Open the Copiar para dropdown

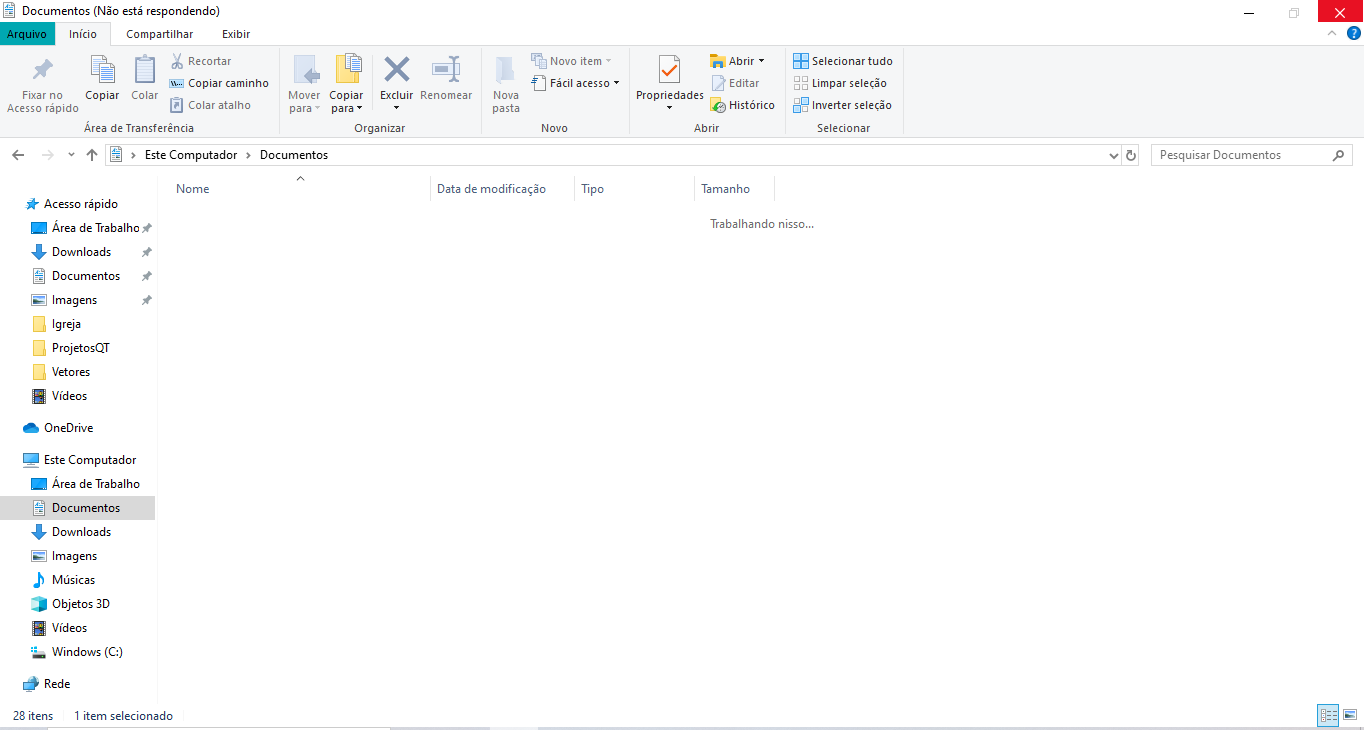click(346, 102)
